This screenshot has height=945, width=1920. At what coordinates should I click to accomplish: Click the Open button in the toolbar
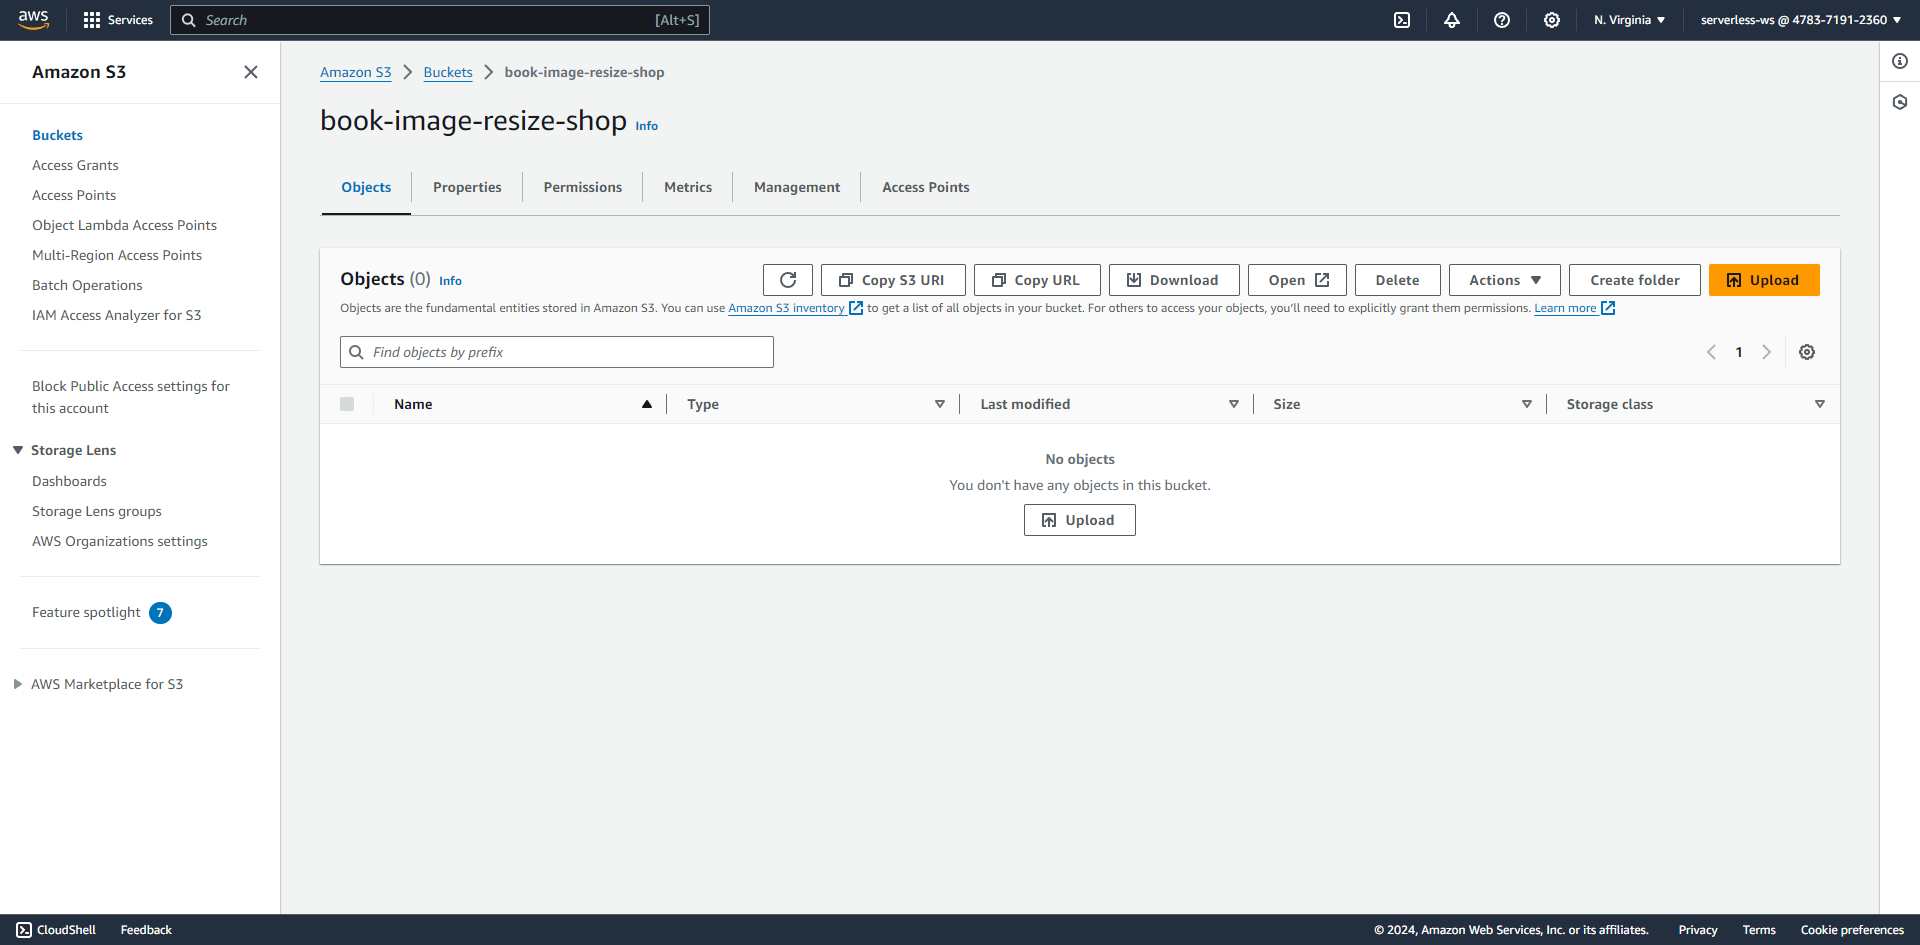click(1297, 280)
